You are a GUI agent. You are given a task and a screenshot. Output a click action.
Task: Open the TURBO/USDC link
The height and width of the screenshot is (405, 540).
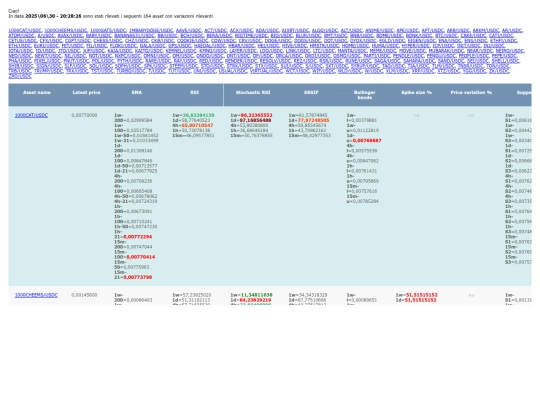[131, 71]
